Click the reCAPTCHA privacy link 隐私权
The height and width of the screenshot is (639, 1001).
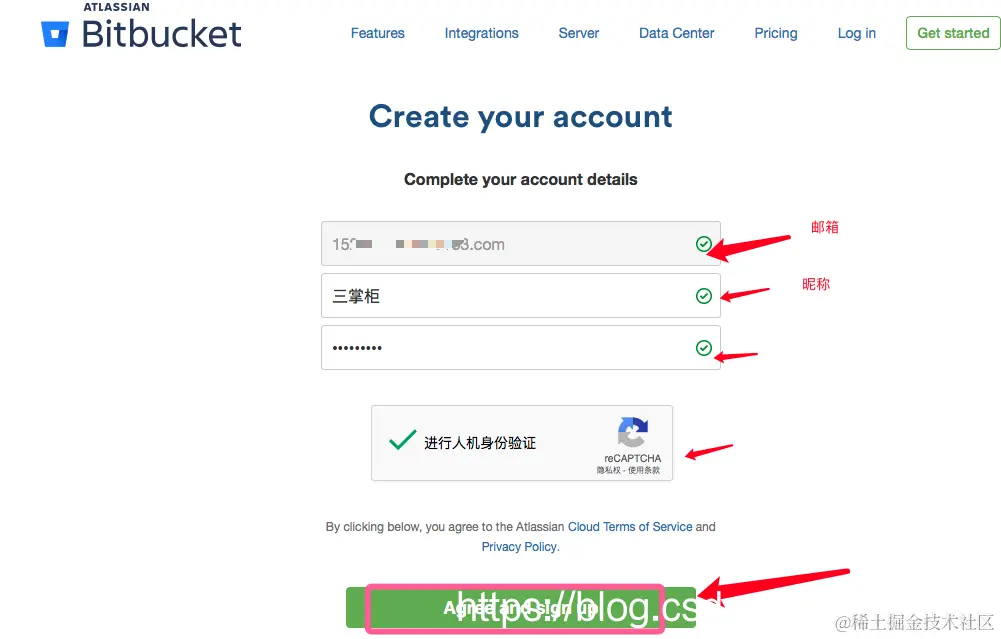pyautogui.click(x=608, y=470)
